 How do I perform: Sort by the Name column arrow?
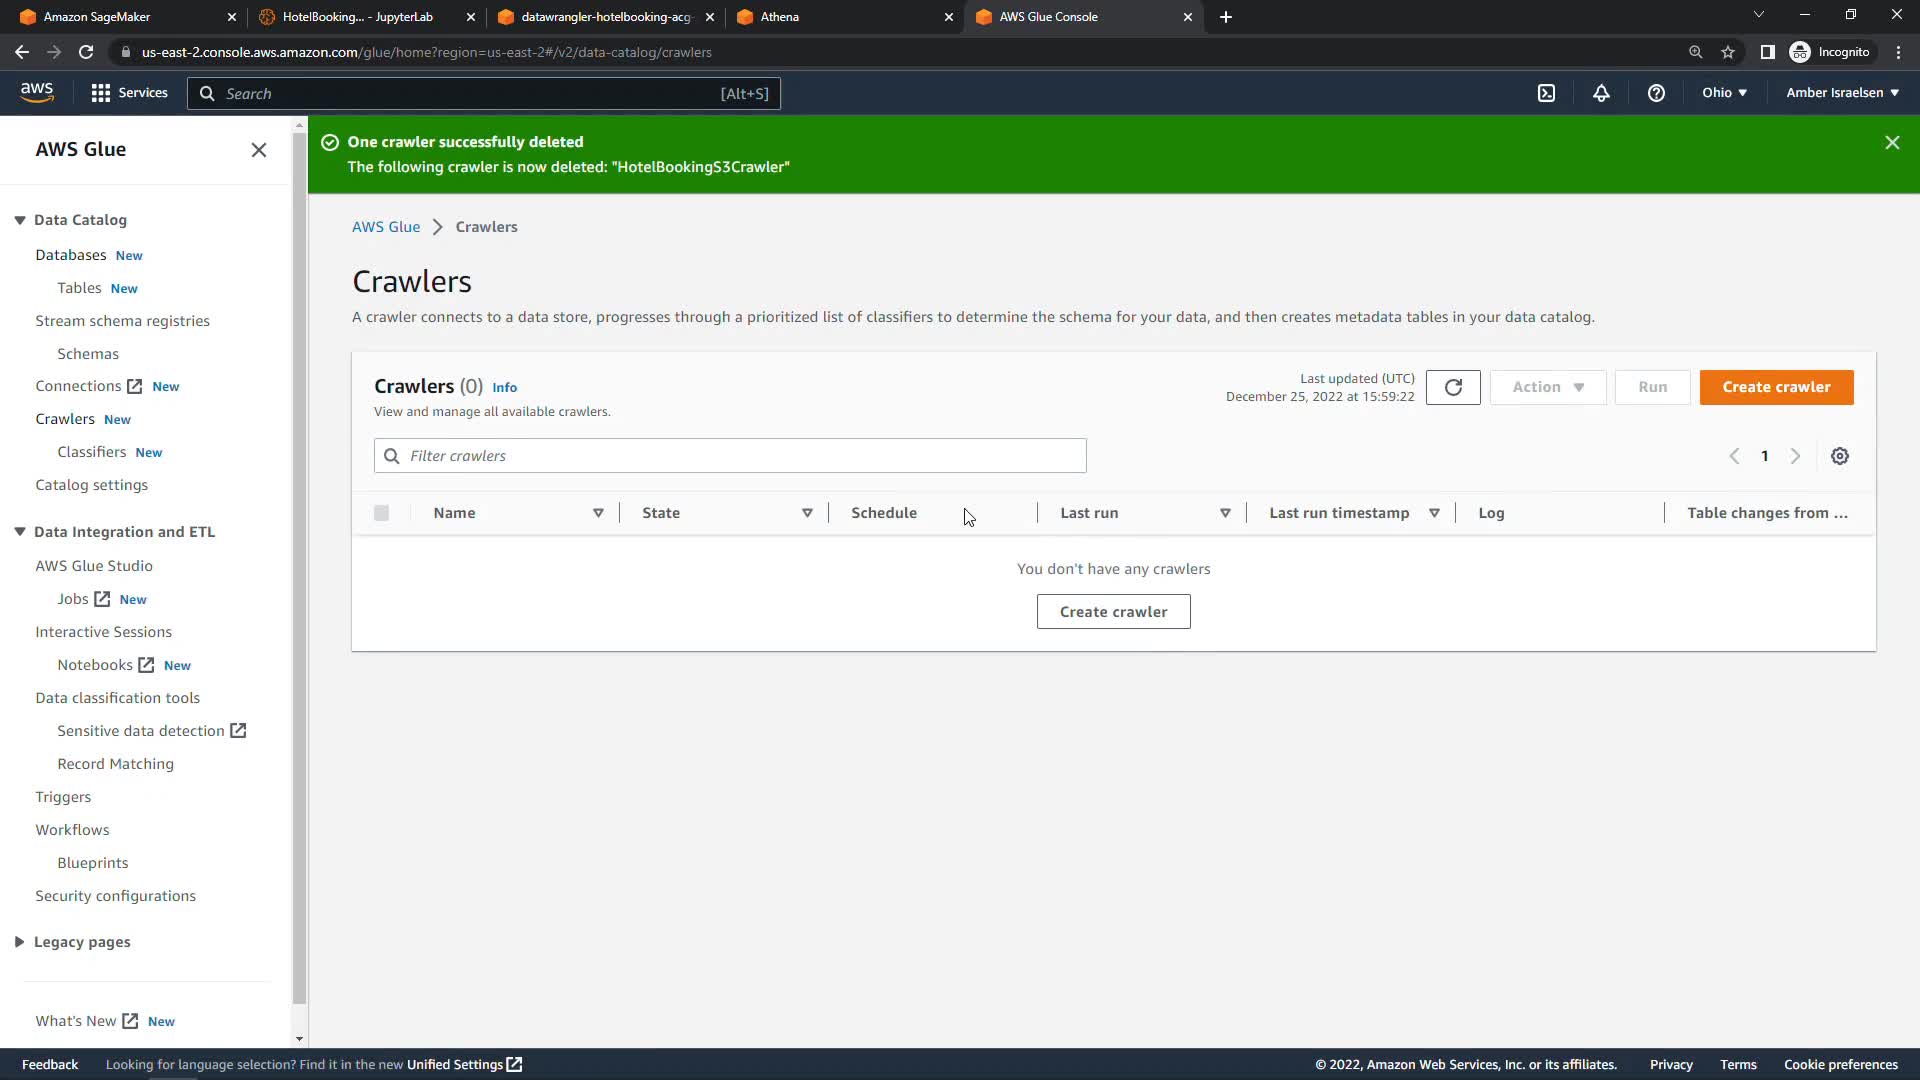[598, 513]
